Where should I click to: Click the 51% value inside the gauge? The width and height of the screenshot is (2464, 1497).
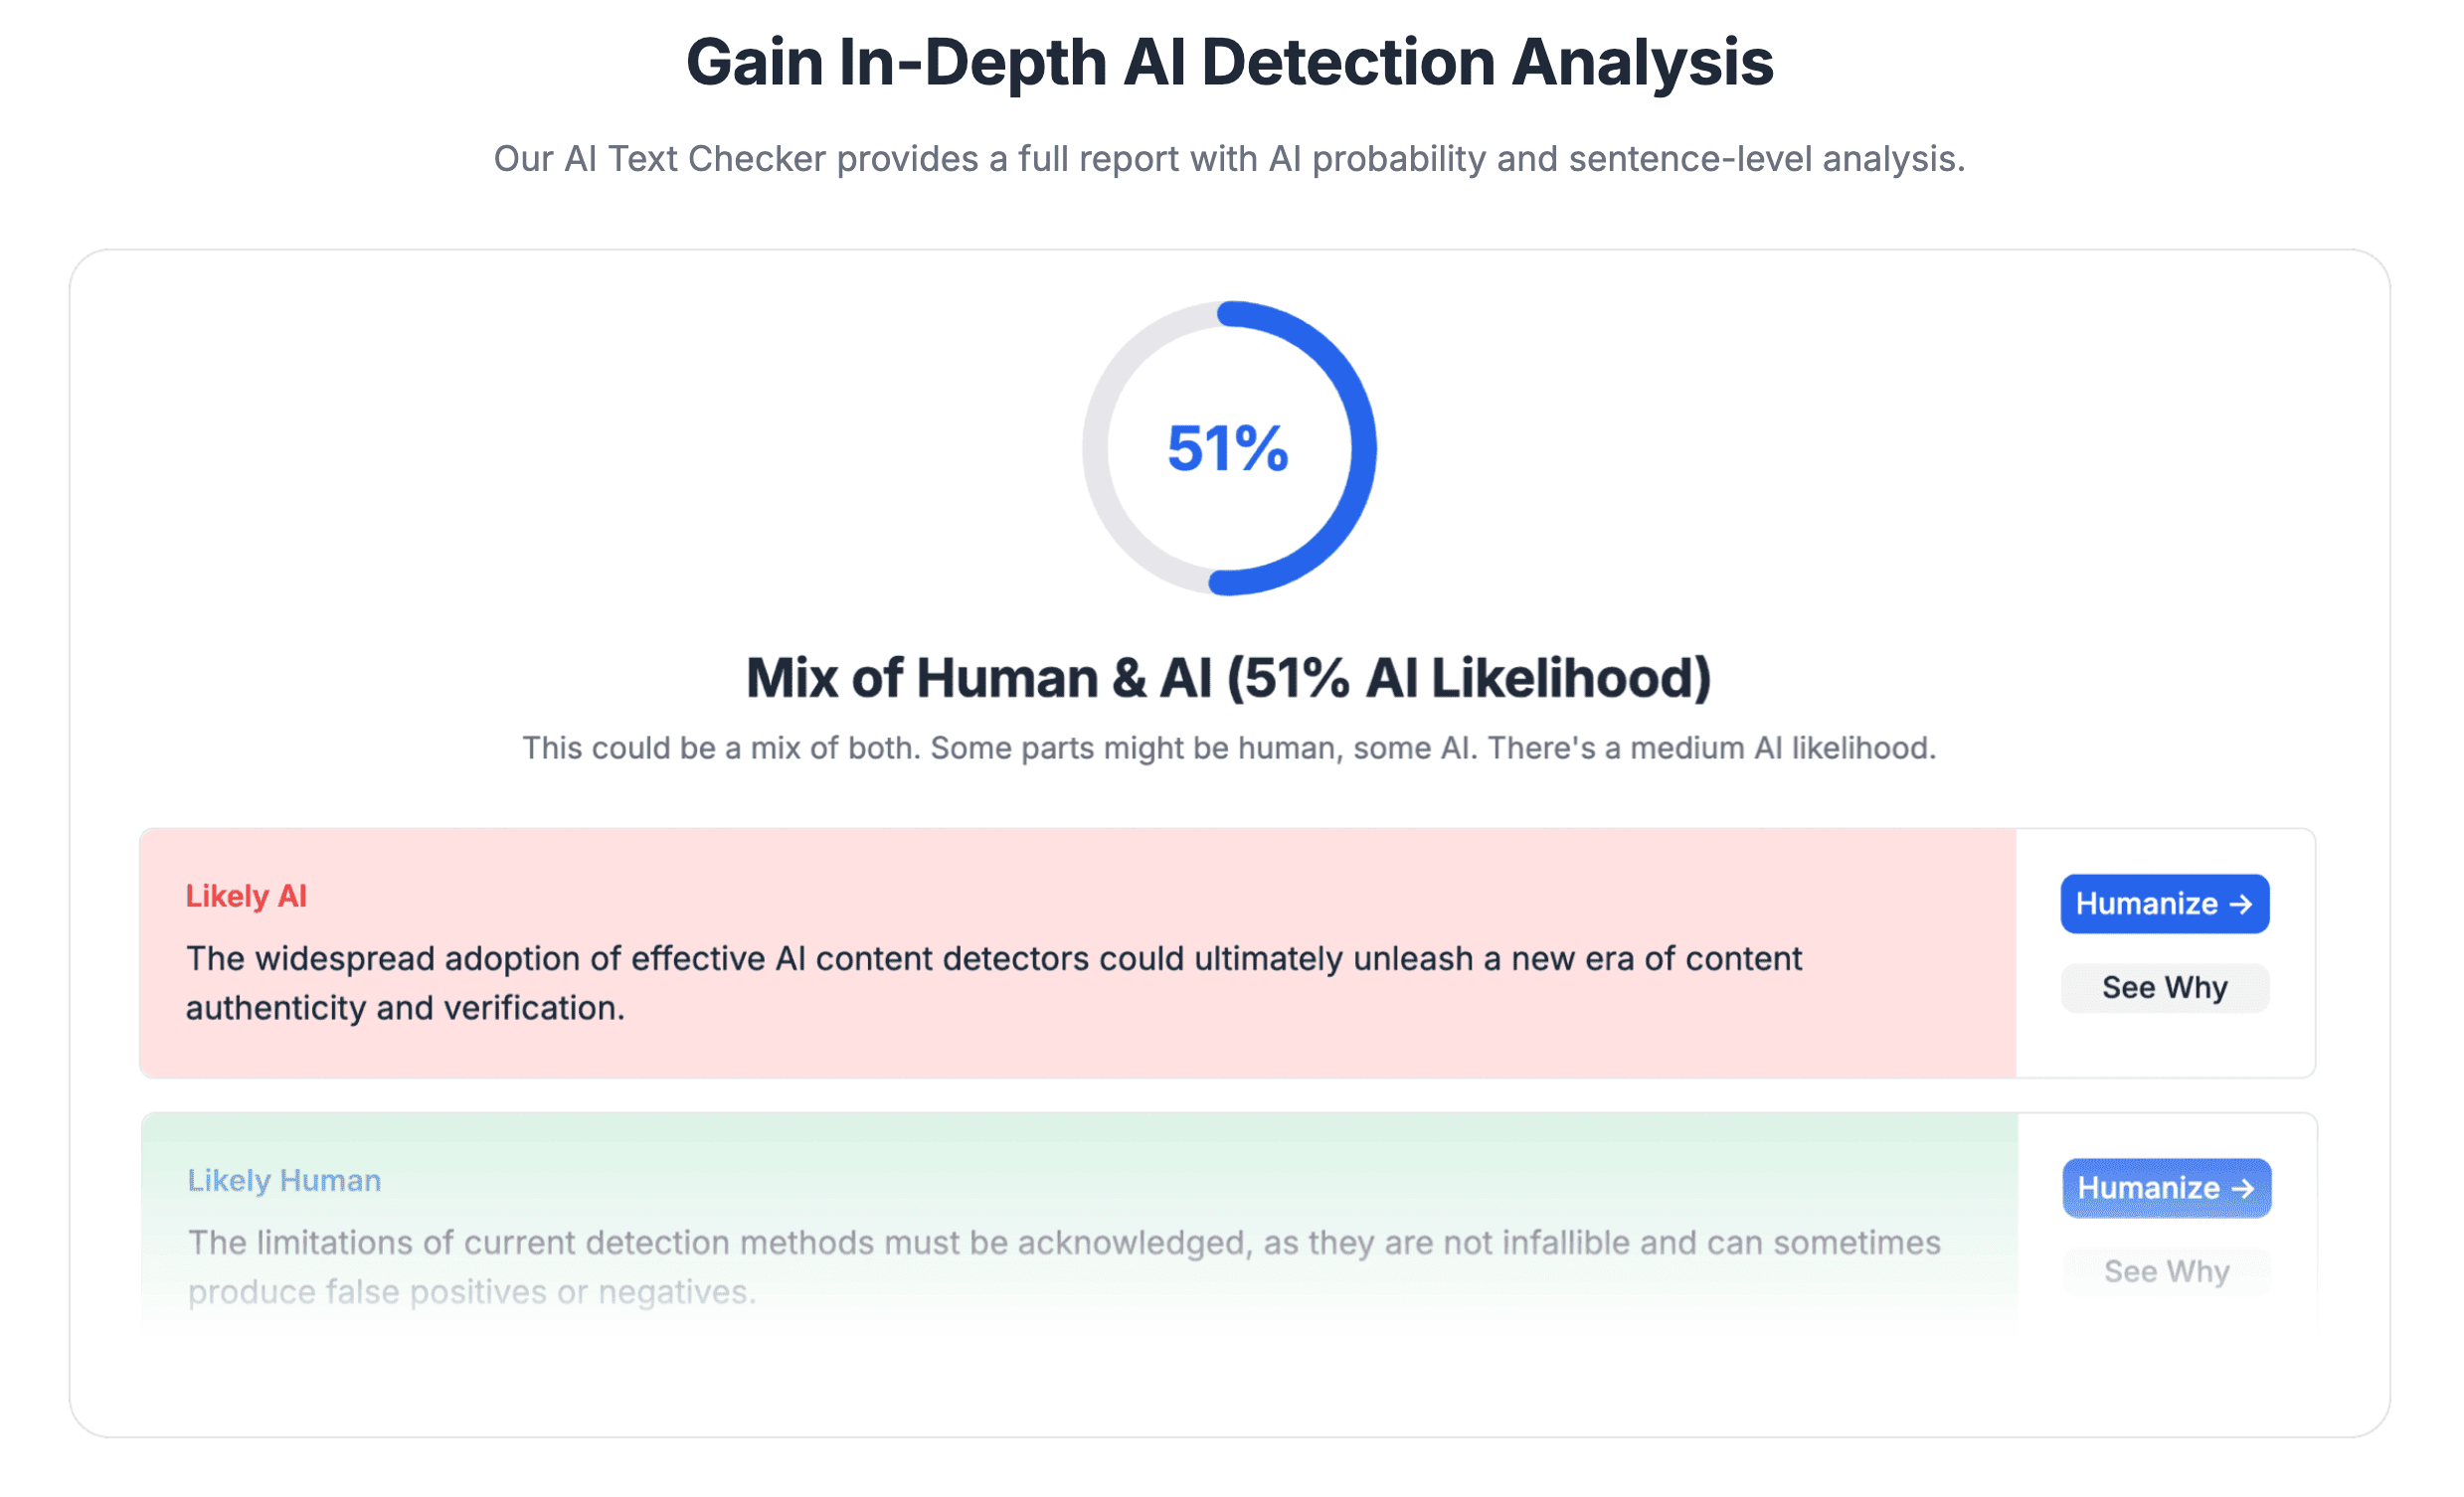coord(1228,449)
